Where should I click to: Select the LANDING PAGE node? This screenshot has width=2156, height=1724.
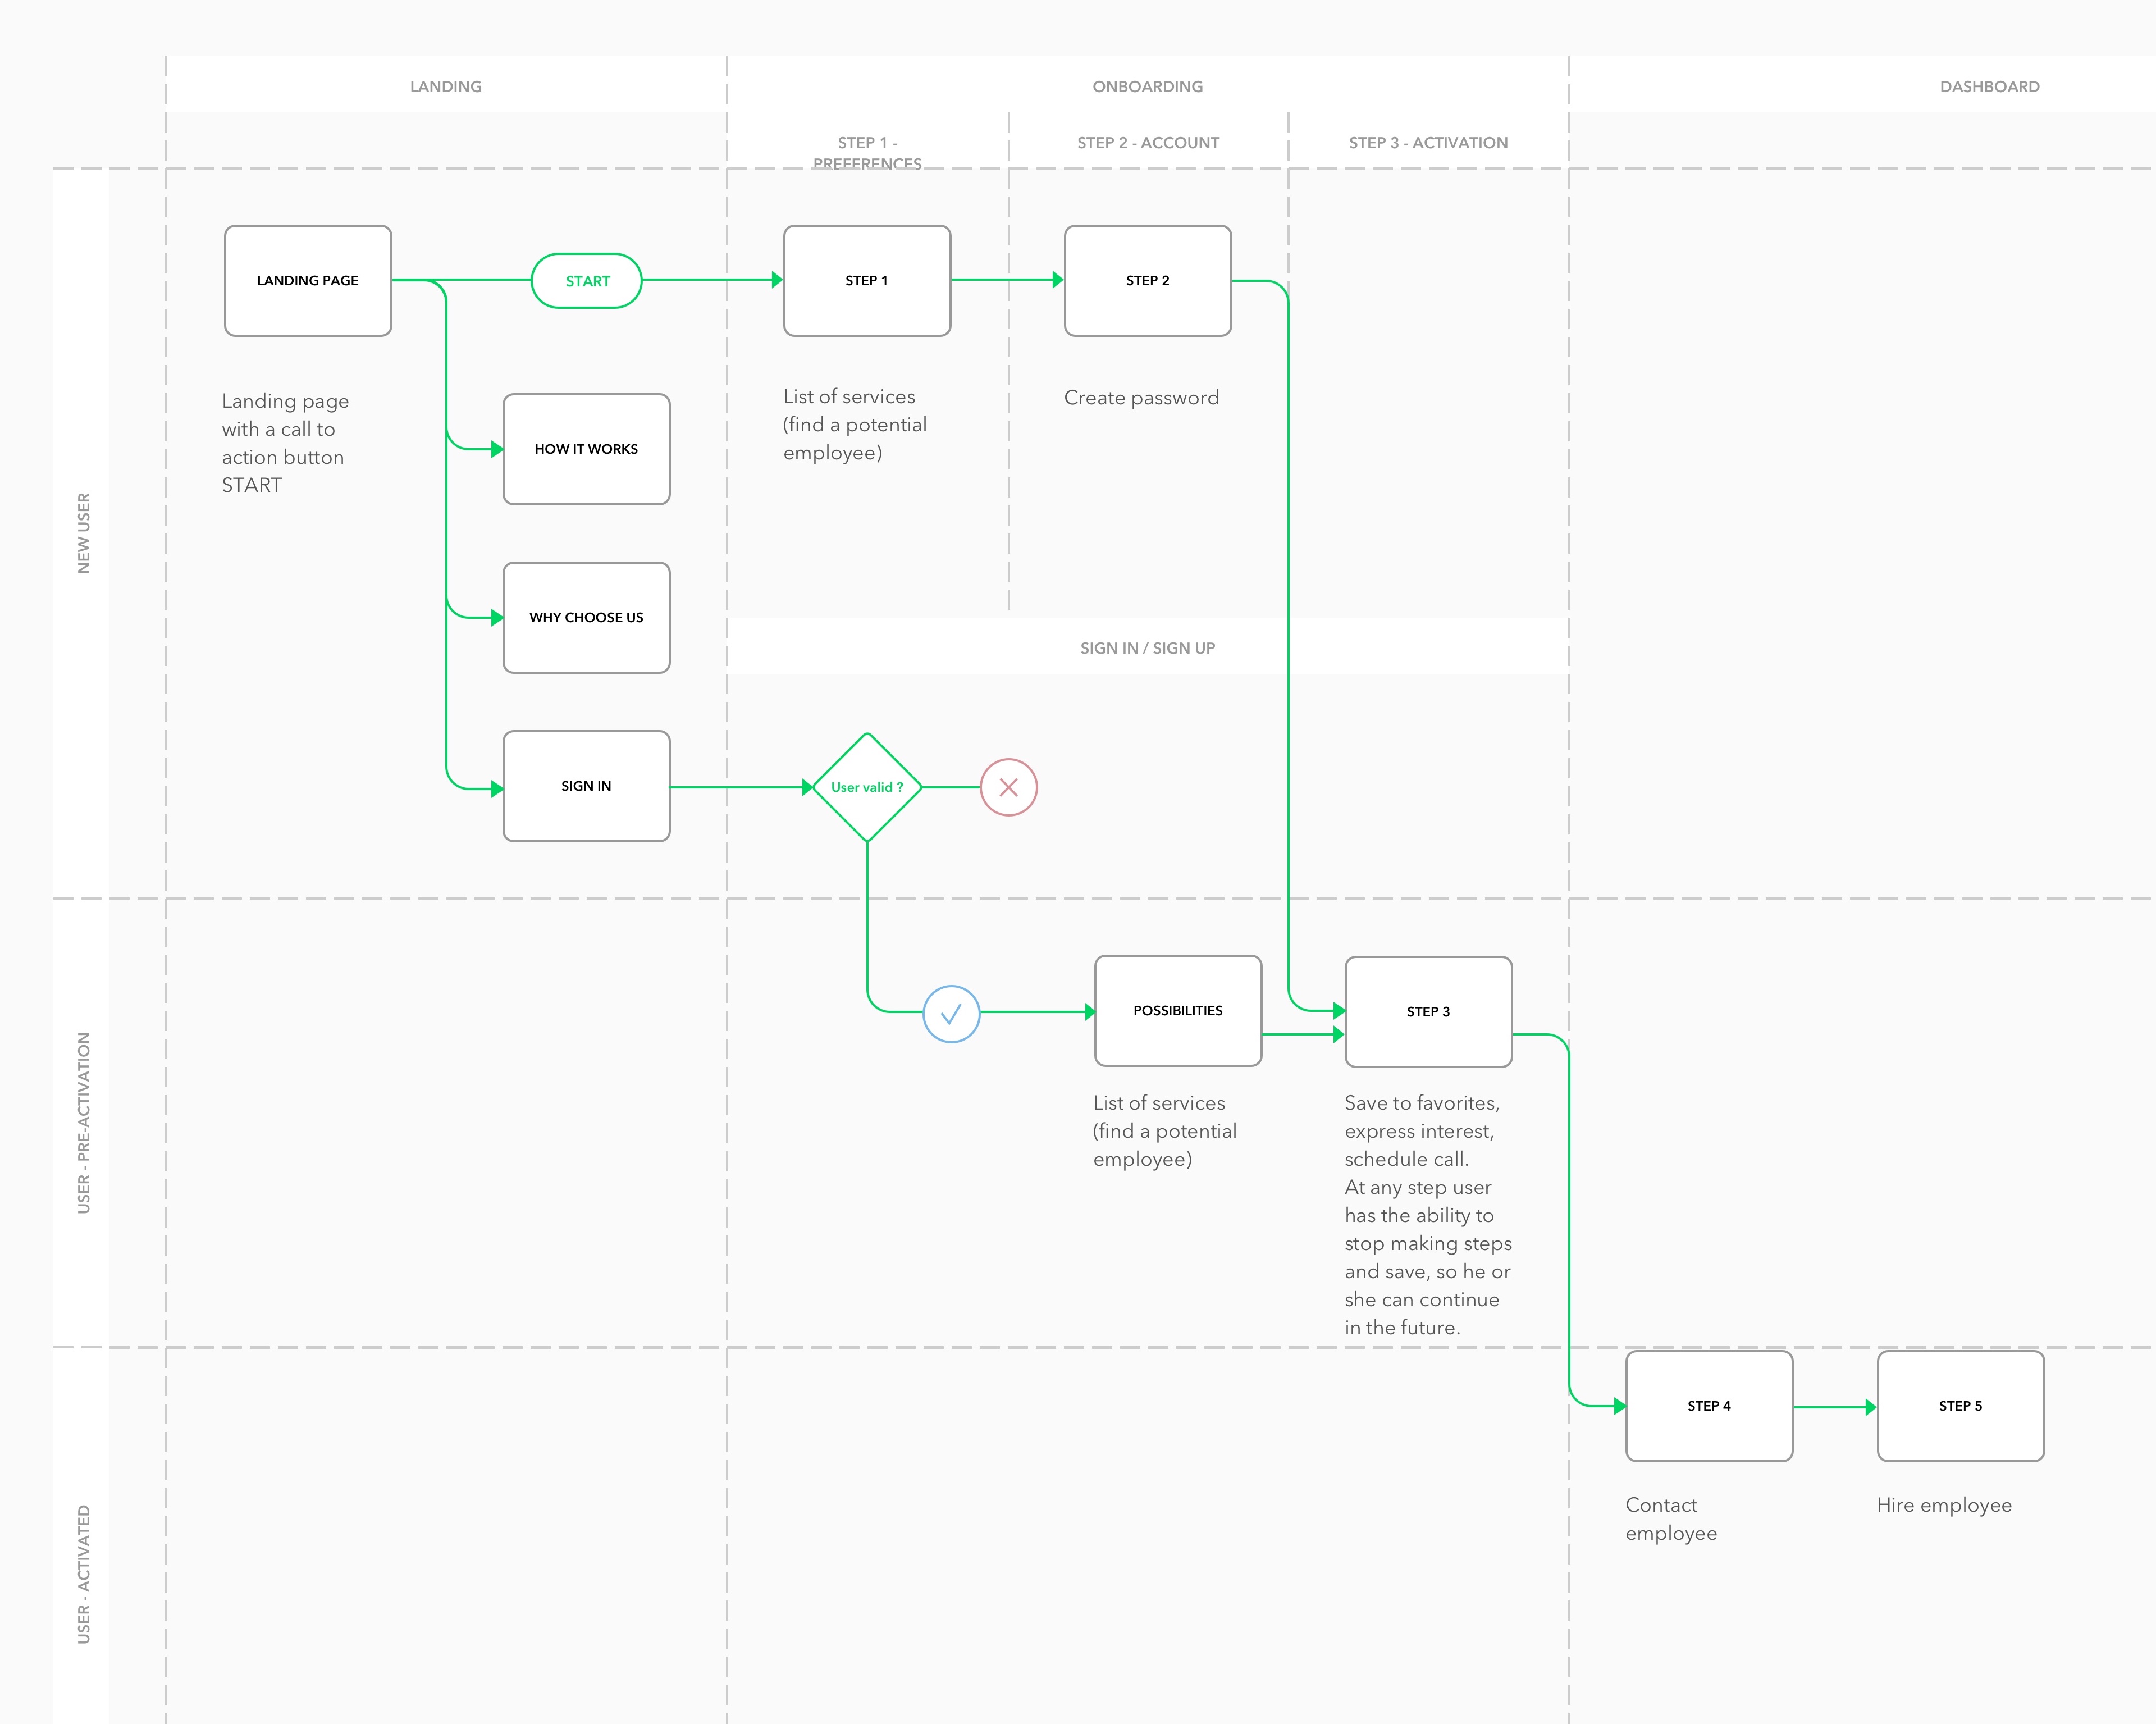308,281
